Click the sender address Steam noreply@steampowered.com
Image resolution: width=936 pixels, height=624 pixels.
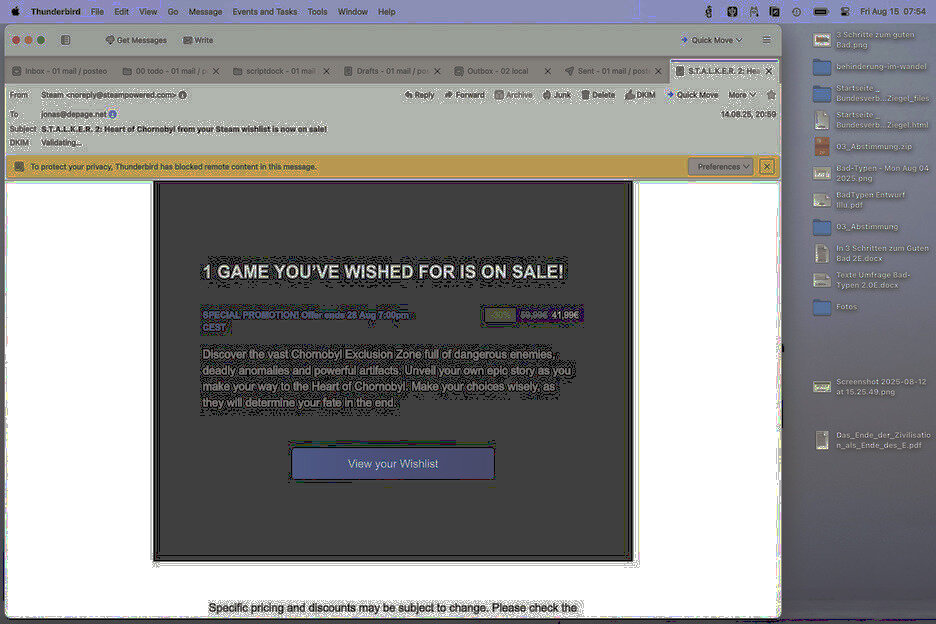click(109, 95)
